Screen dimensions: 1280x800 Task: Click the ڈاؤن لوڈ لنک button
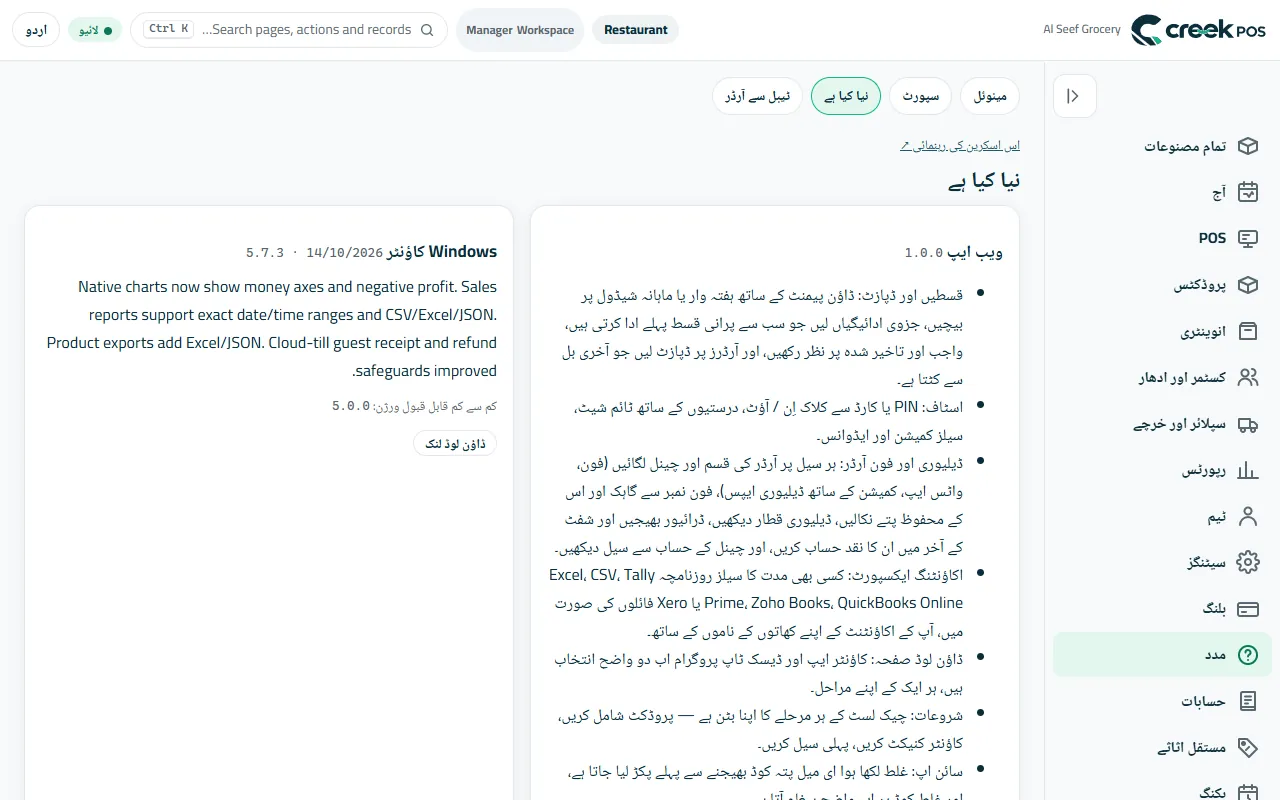point(455,444)
